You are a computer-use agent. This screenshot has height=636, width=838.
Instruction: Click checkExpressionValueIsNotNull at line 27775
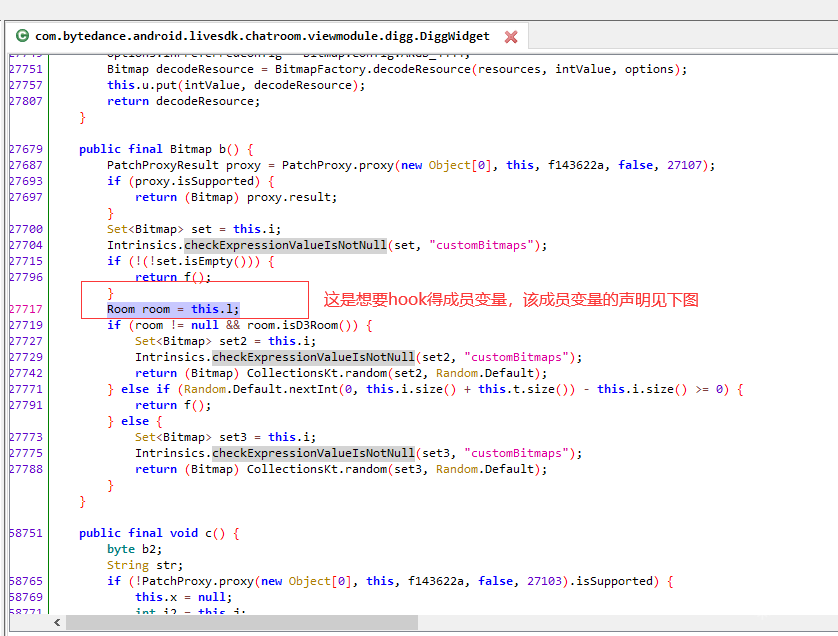(x=313, y=454)
